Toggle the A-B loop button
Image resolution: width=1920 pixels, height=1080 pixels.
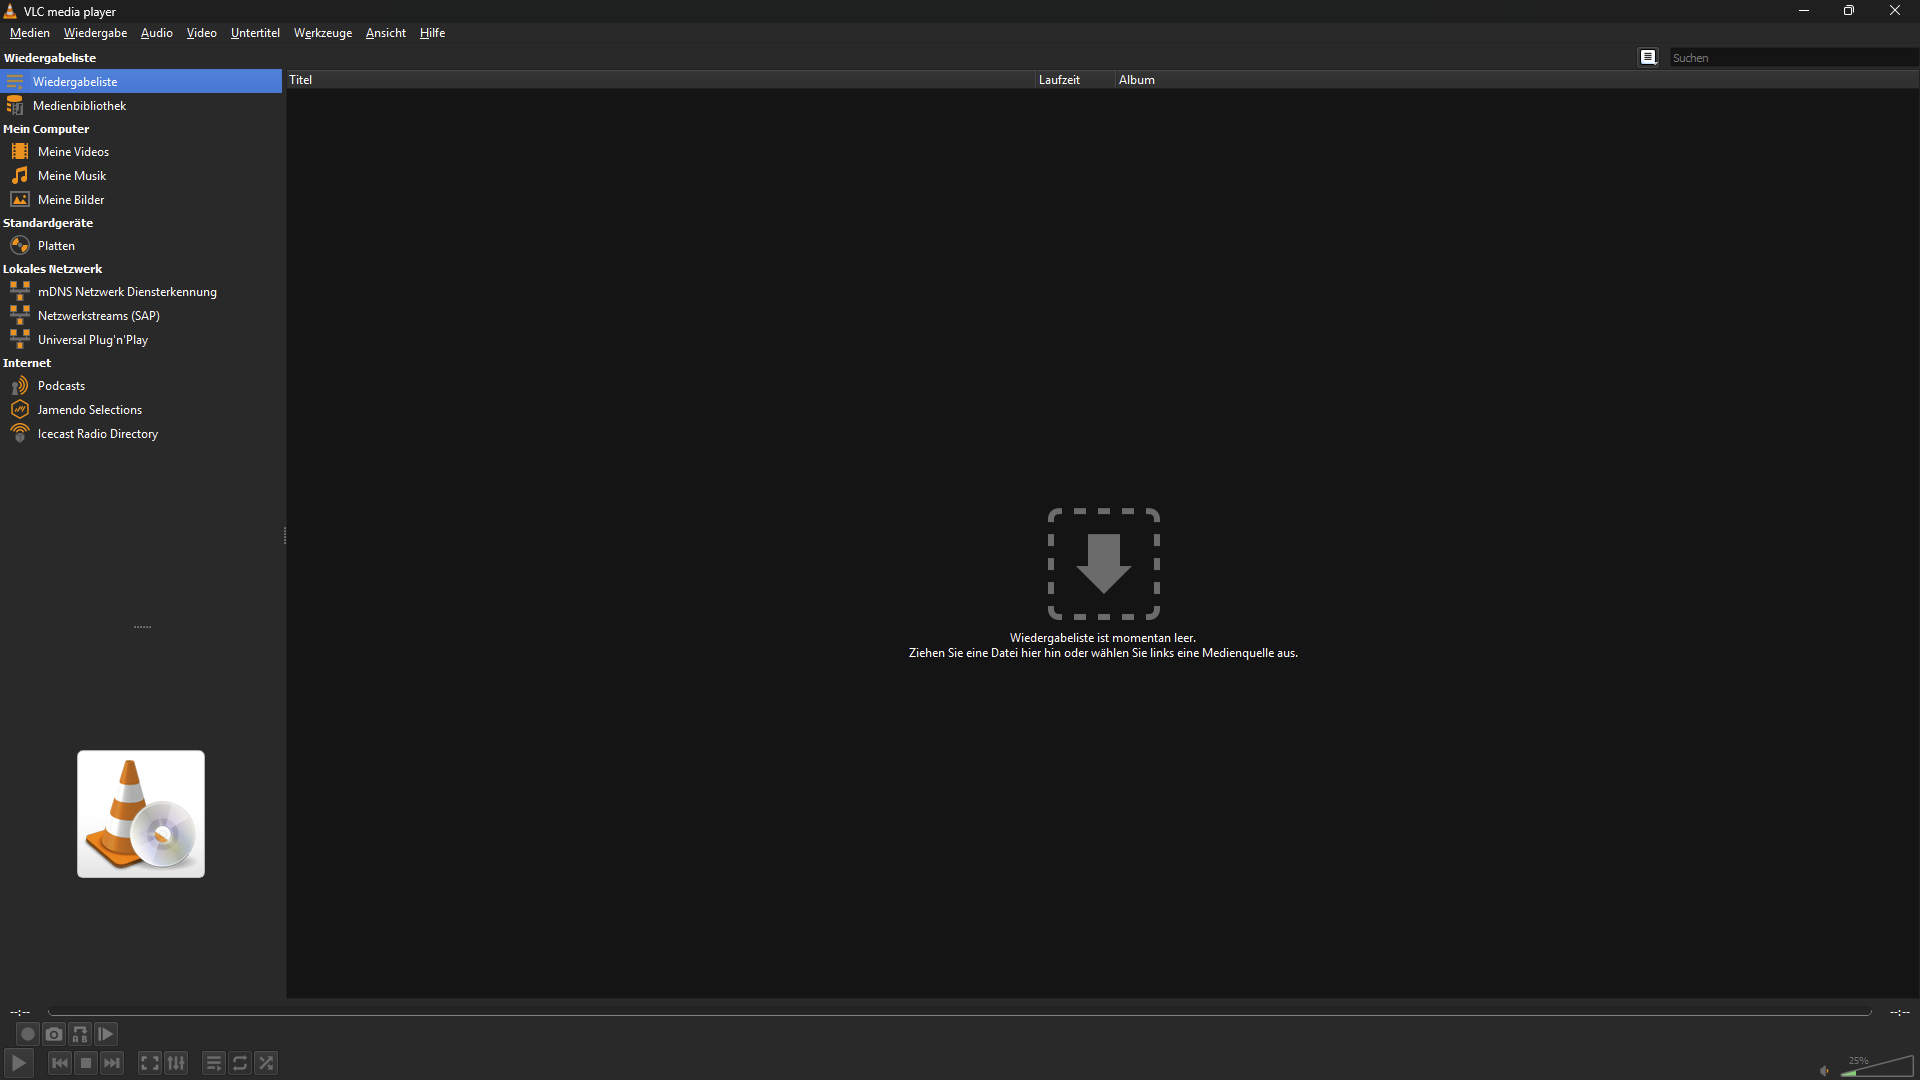[x=80, y=1034]
